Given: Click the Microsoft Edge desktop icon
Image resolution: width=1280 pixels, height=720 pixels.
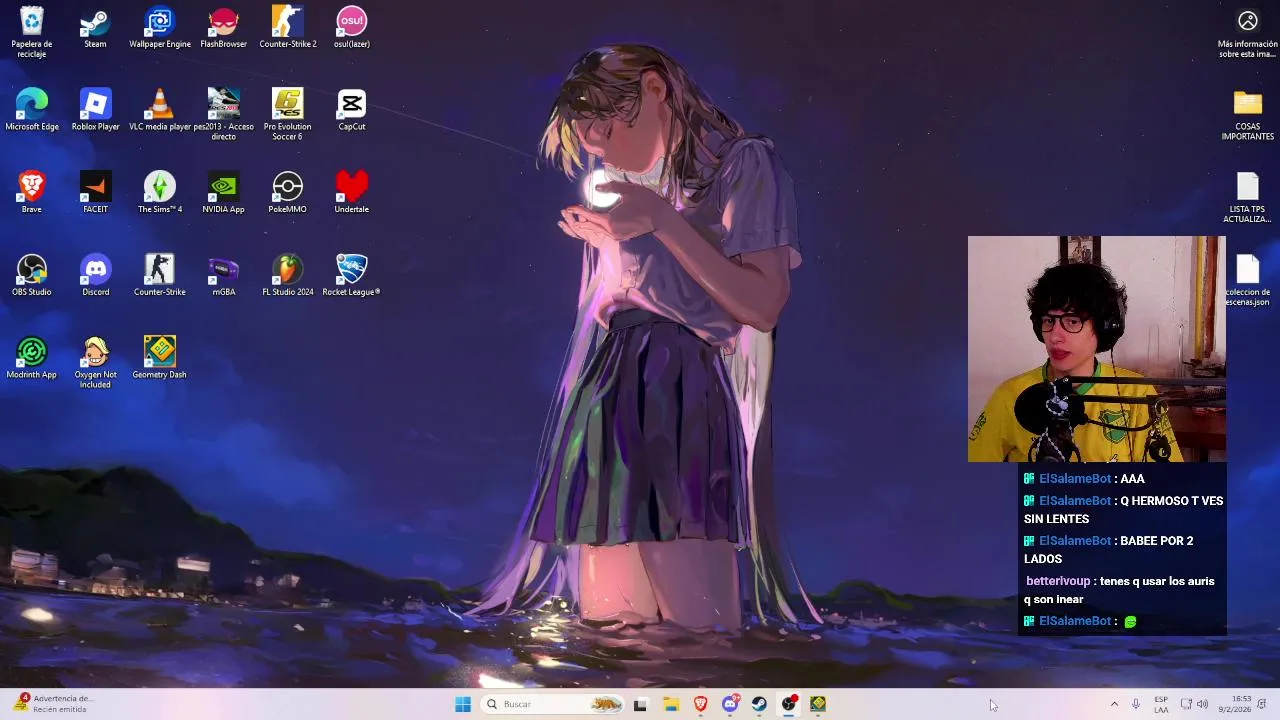Looking at the screenshot, I should click(32, 110).
